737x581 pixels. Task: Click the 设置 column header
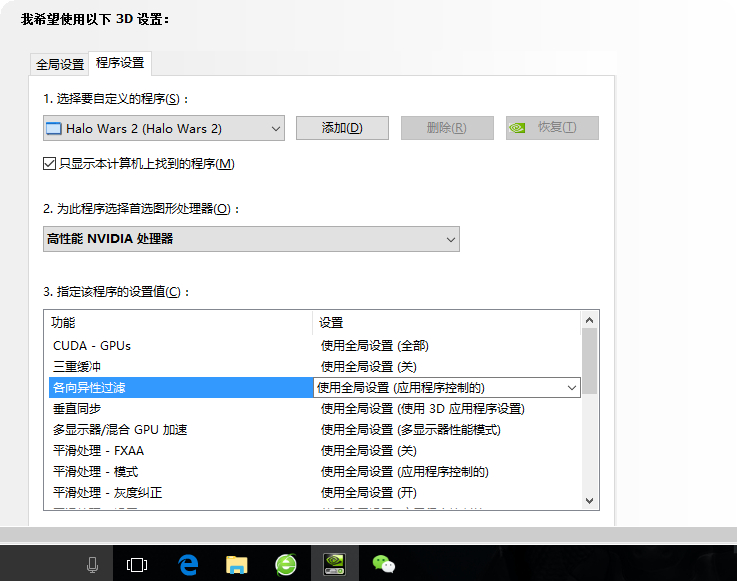coord(447,323)
